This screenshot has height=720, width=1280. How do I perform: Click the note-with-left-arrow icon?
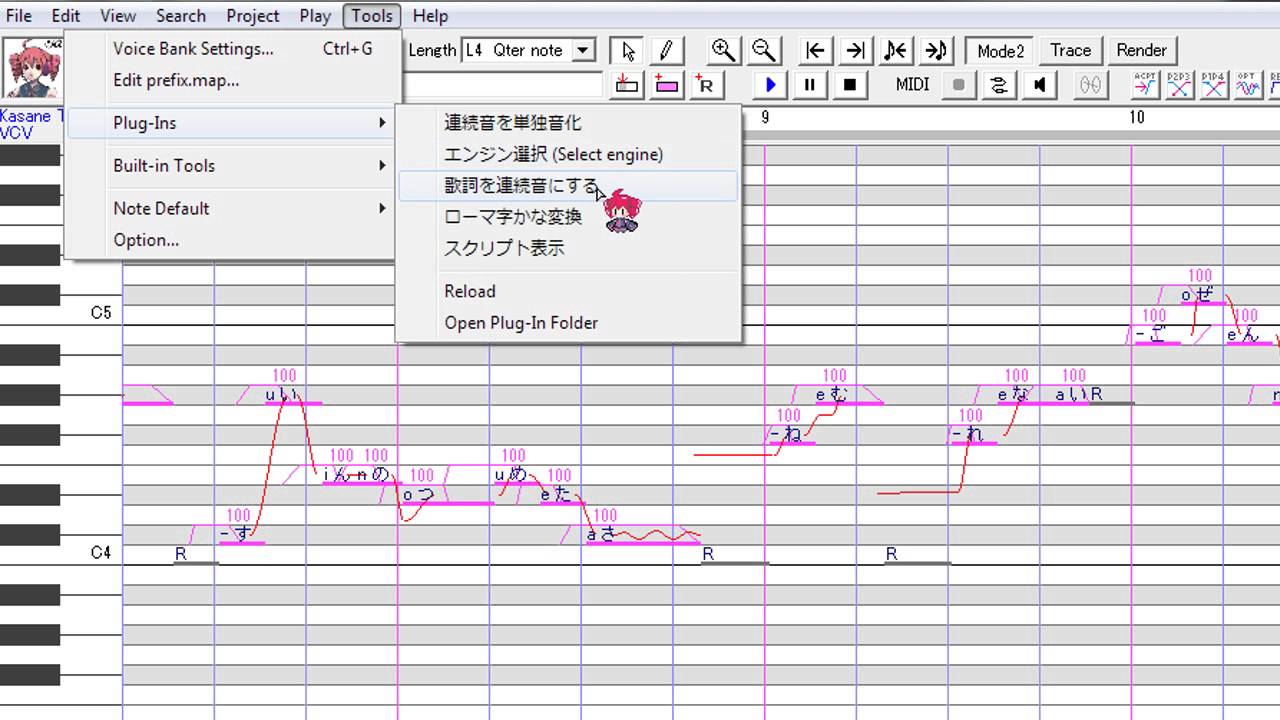point(896,50)
